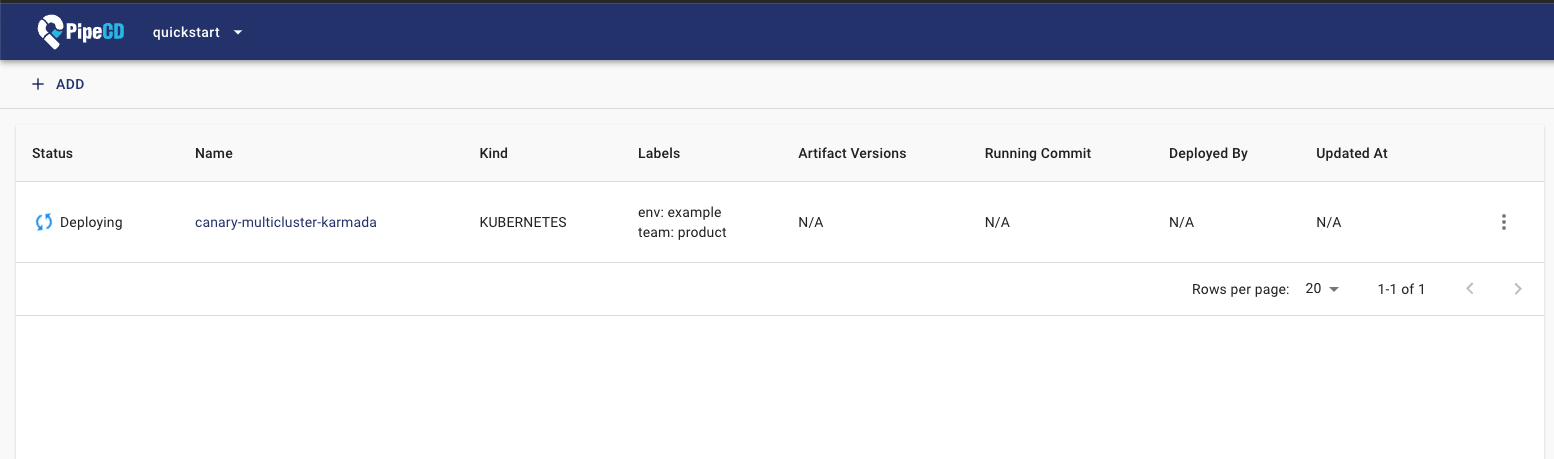Screen dimensions: 1554x459
Task: Open the three-dot row actions menu
Action: tap(1503, 222)
